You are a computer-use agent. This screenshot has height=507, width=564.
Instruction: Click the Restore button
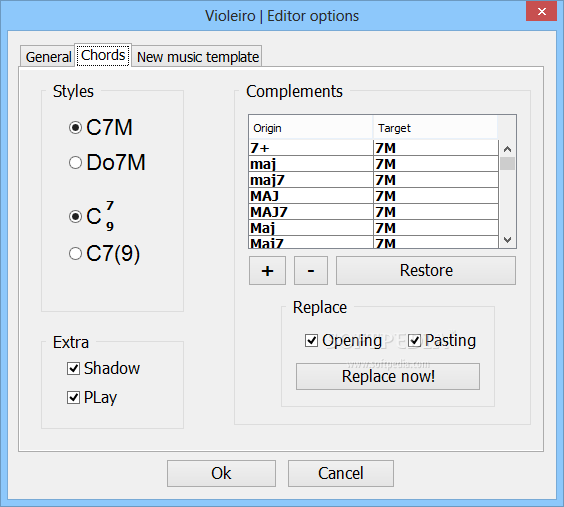click(x=426, y=270)
